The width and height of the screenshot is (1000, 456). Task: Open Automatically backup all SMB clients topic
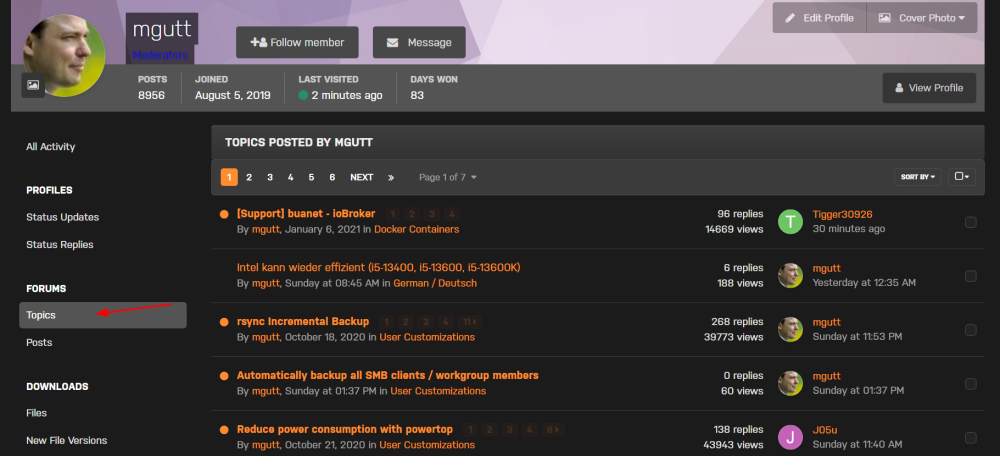388,375
